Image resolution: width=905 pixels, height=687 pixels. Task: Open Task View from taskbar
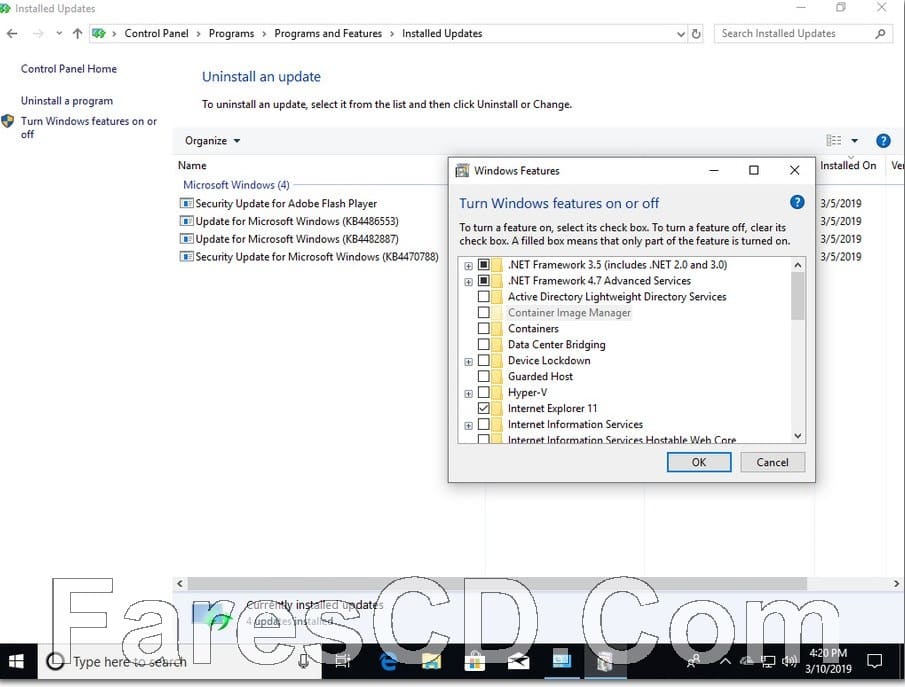pos(343,662)
